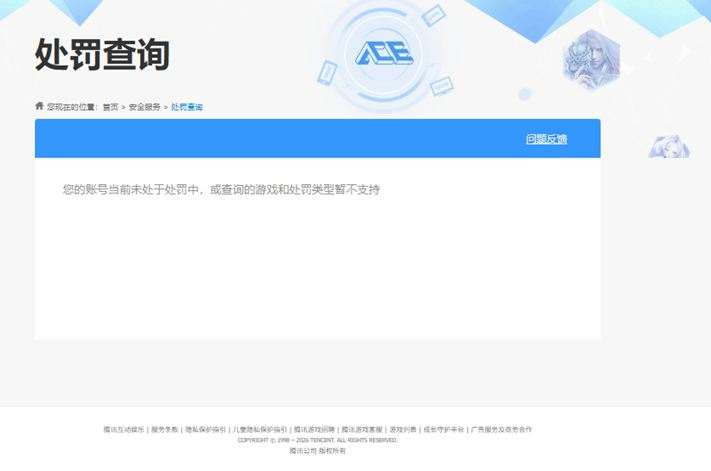711x471 pixels.
Task: Open 成长守护平台 footer link
Action: pos(443,429)
